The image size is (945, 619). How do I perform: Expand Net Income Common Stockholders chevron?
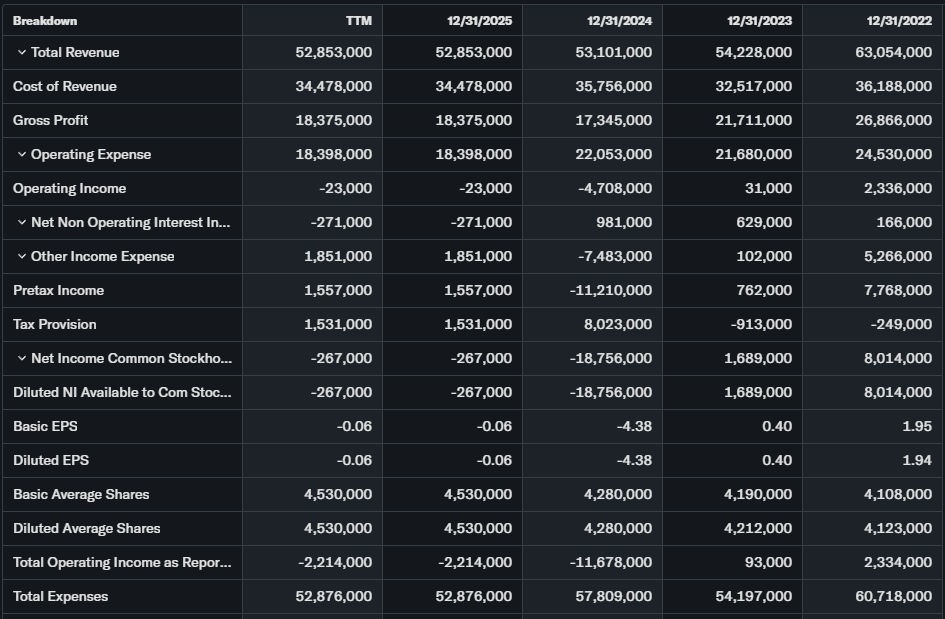point(21,358)
